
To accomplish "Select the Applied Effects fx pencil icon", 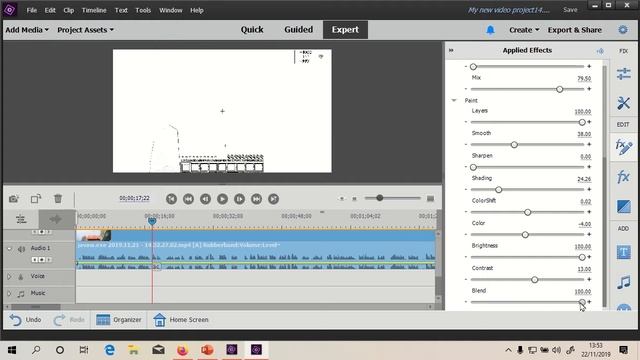I will coord(624,147).
